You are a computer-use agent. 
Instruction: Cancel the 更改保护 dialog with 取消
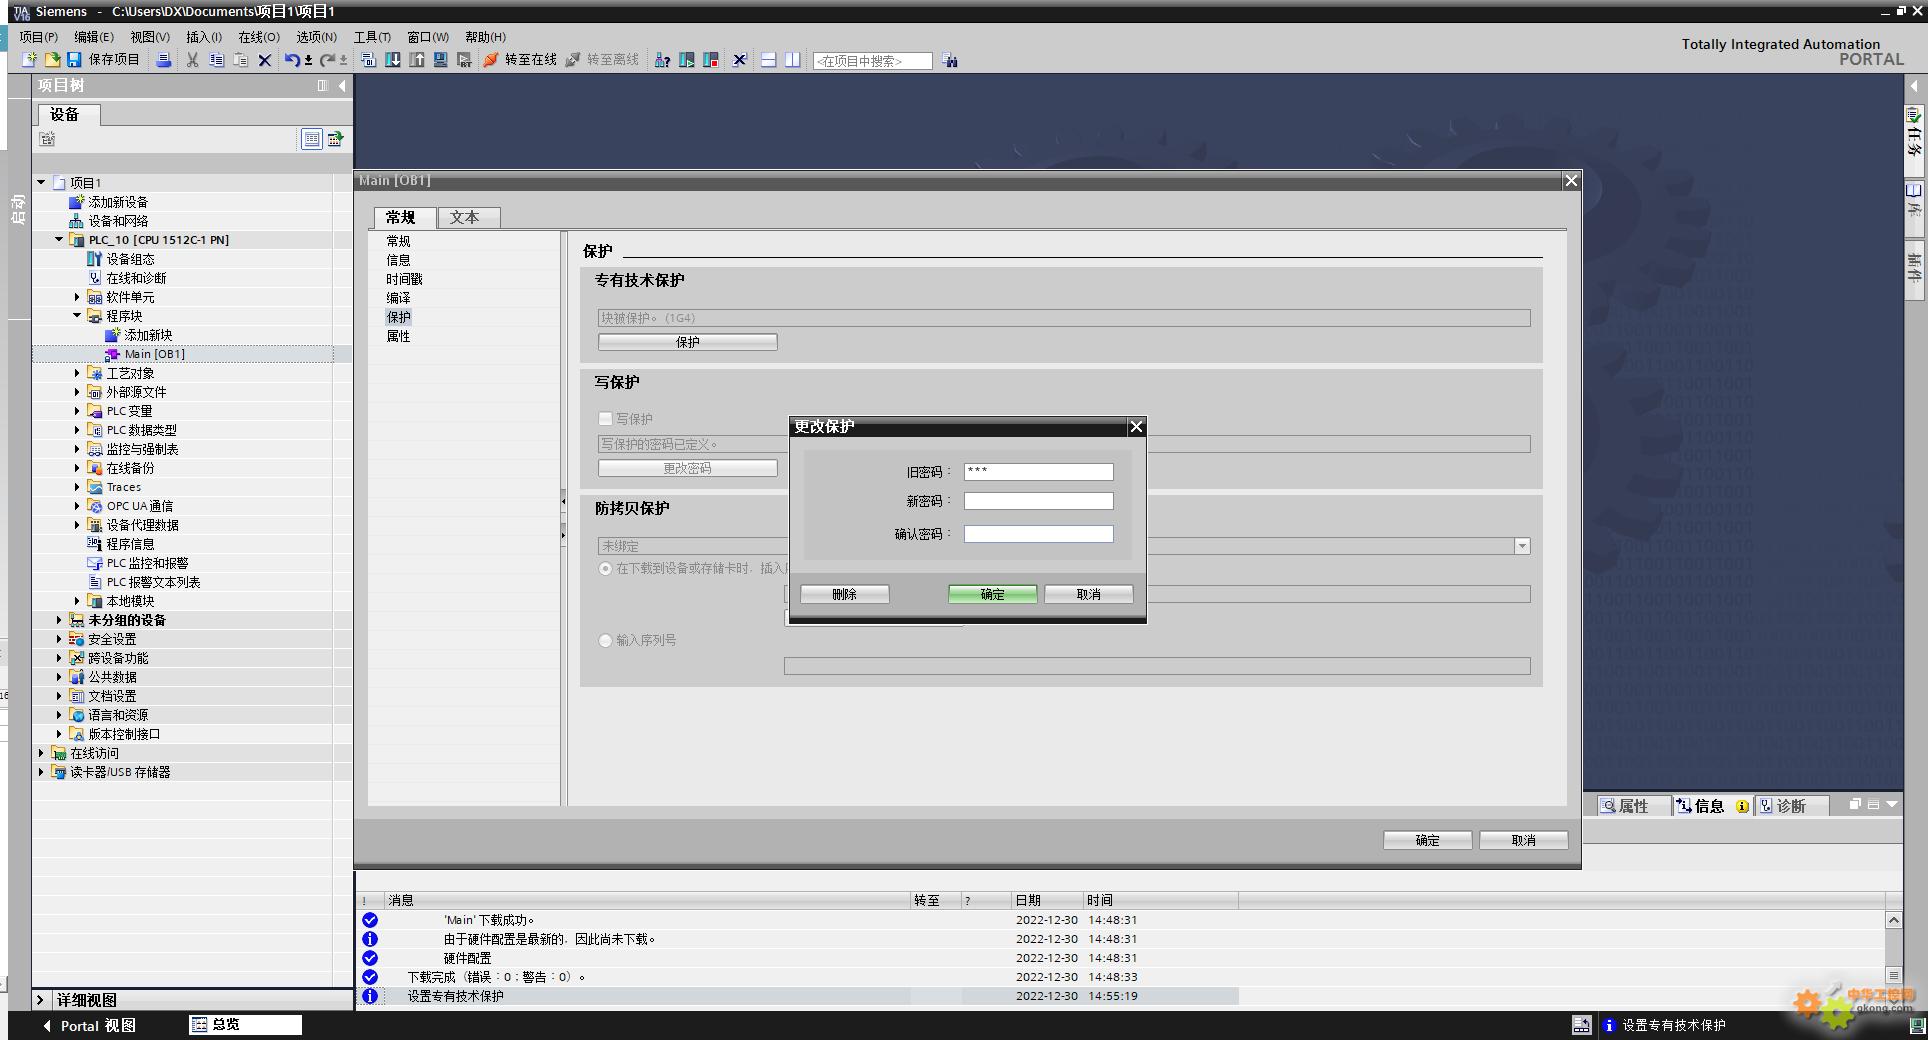[x=1088, y=594]
